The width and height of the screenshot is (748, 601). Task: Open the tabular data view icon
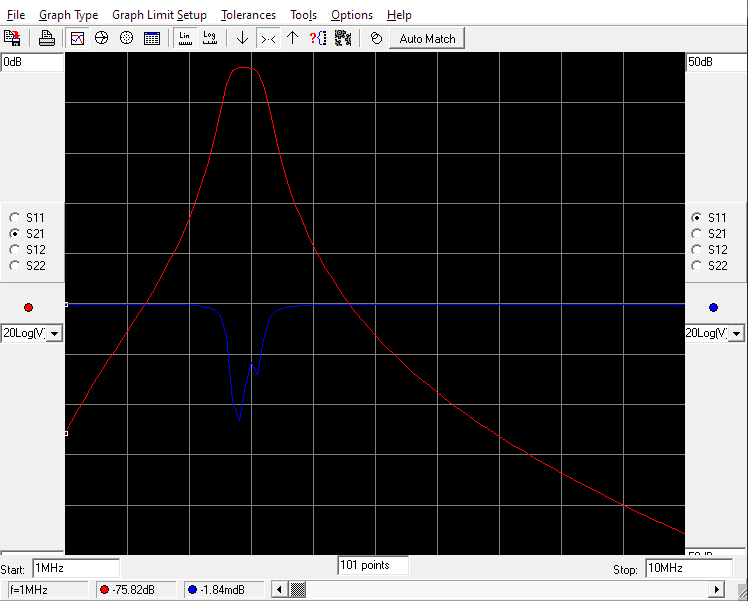(152, 38)
